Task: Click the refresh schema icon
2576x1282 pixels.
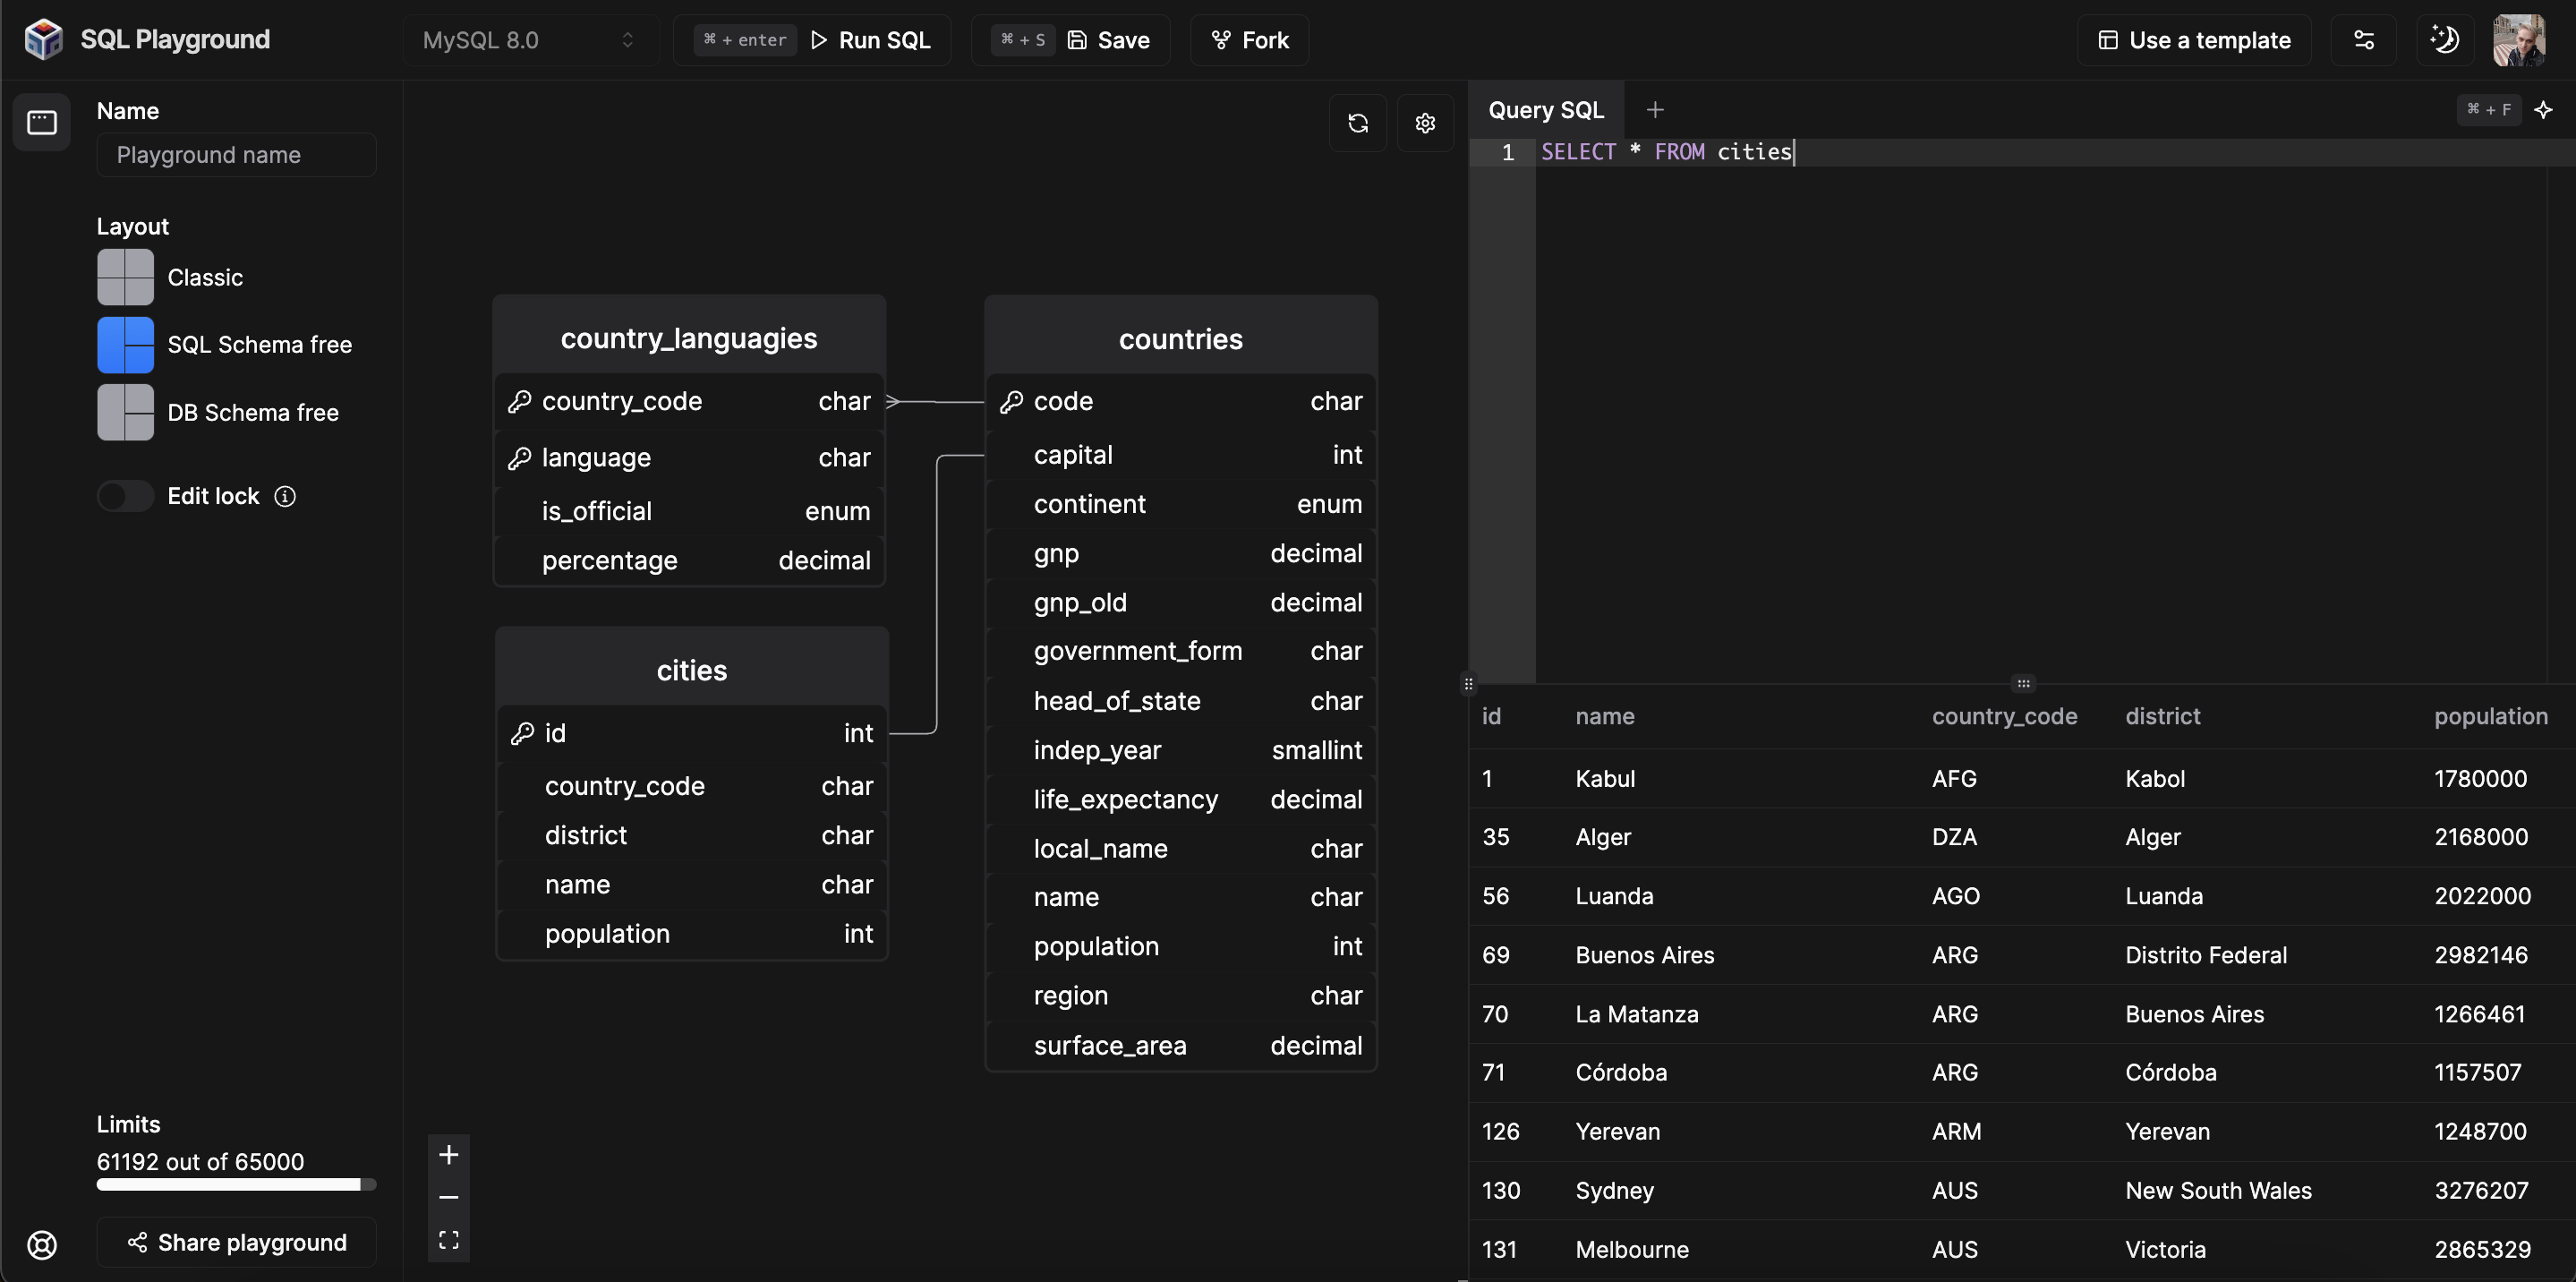Action: click(1358, 123)
